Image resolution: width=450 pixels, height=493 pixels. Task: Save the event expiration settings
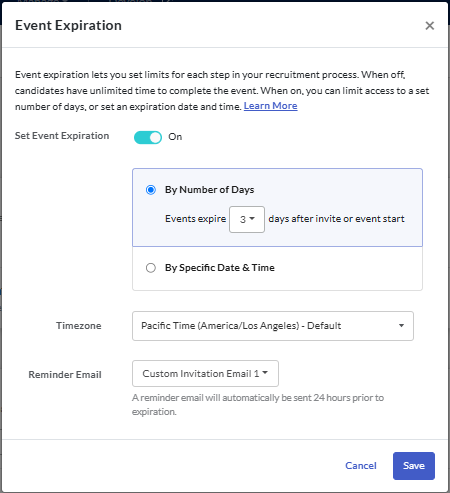[x=414, y=466]
